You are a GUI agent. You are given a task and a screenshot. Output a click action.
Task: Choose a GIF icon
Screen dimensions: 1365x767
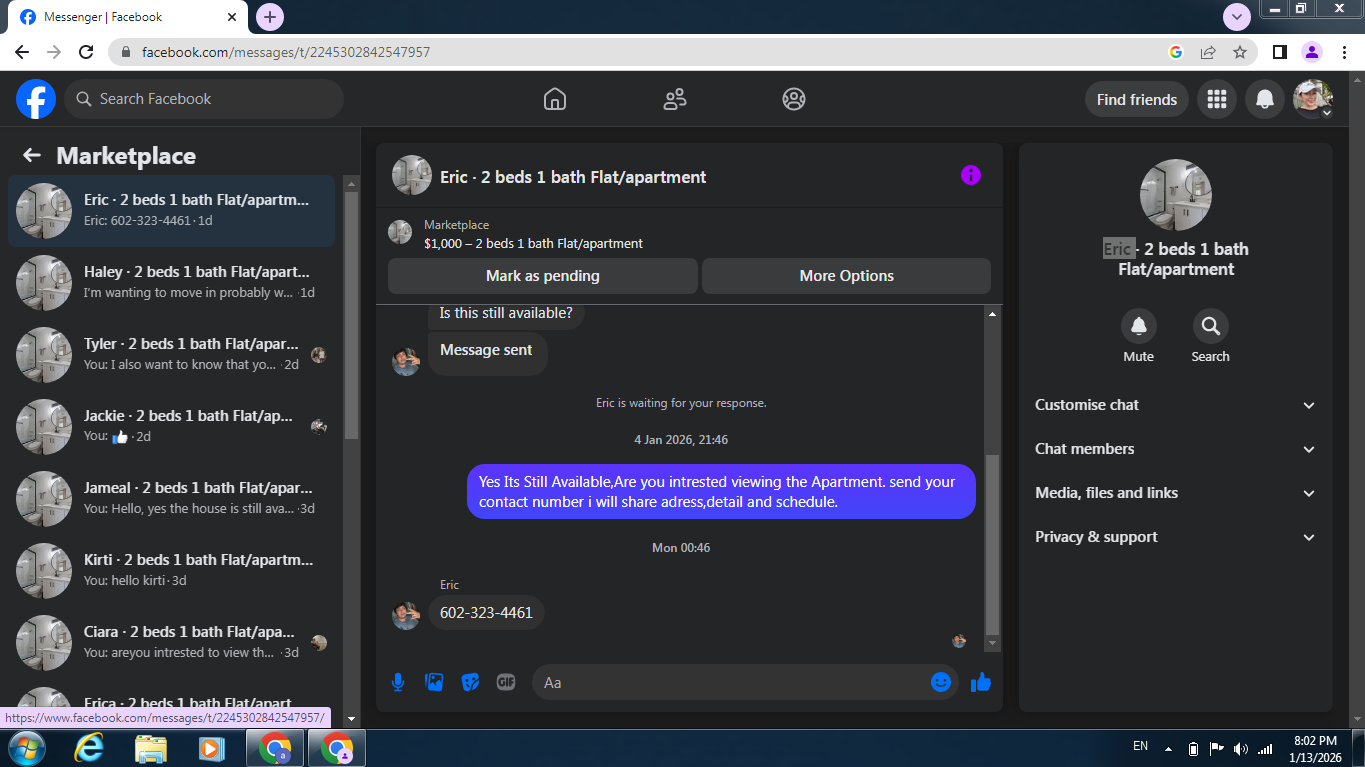click(506, 682)
